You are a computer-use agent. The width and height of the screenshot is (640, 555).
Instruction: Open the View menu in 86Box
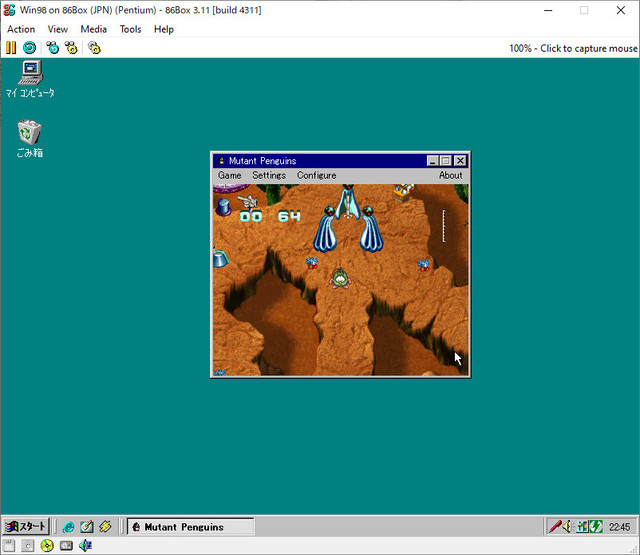click(58, 29)
